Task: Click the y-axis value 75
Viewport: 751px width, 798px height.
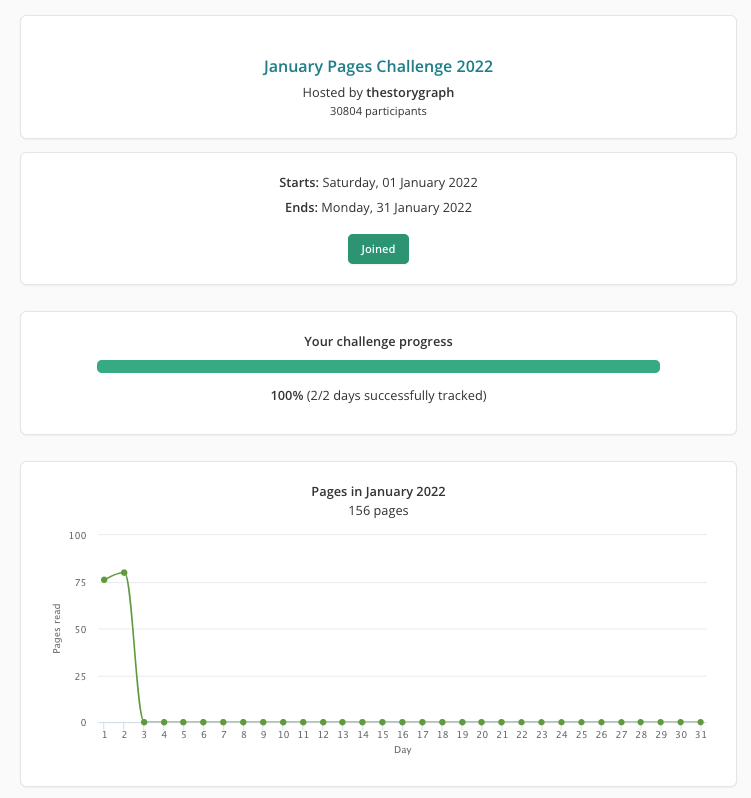Action: click(x=80, y=583)
